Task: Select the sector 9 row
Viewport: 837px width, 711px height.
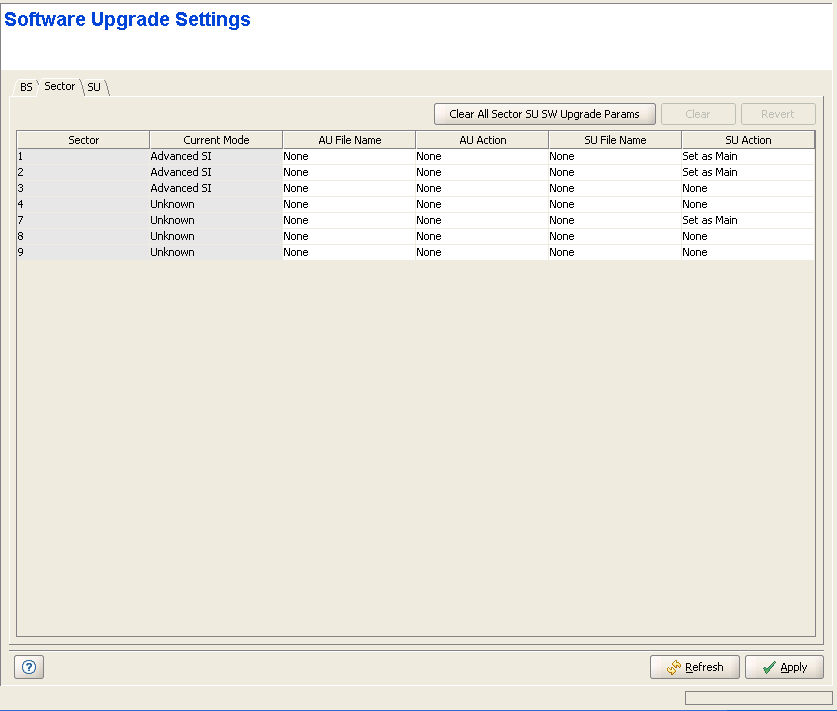Action: 83,252
